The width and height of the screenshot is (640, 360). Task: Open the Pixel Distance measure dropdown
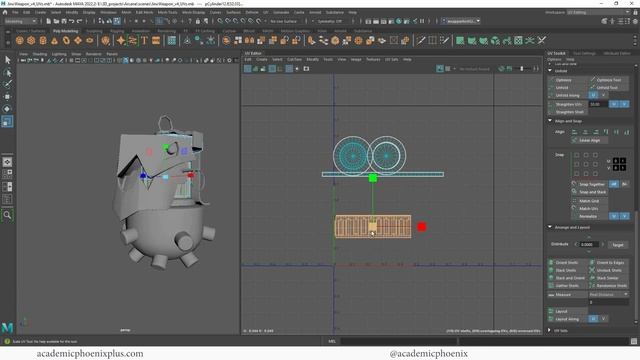(x=608, y=294)
